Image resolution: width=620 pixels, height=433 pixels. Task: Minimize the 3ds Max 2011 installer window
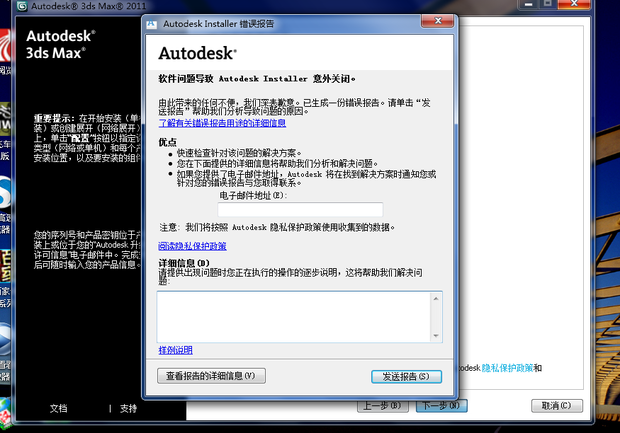(x=529, y=4)
